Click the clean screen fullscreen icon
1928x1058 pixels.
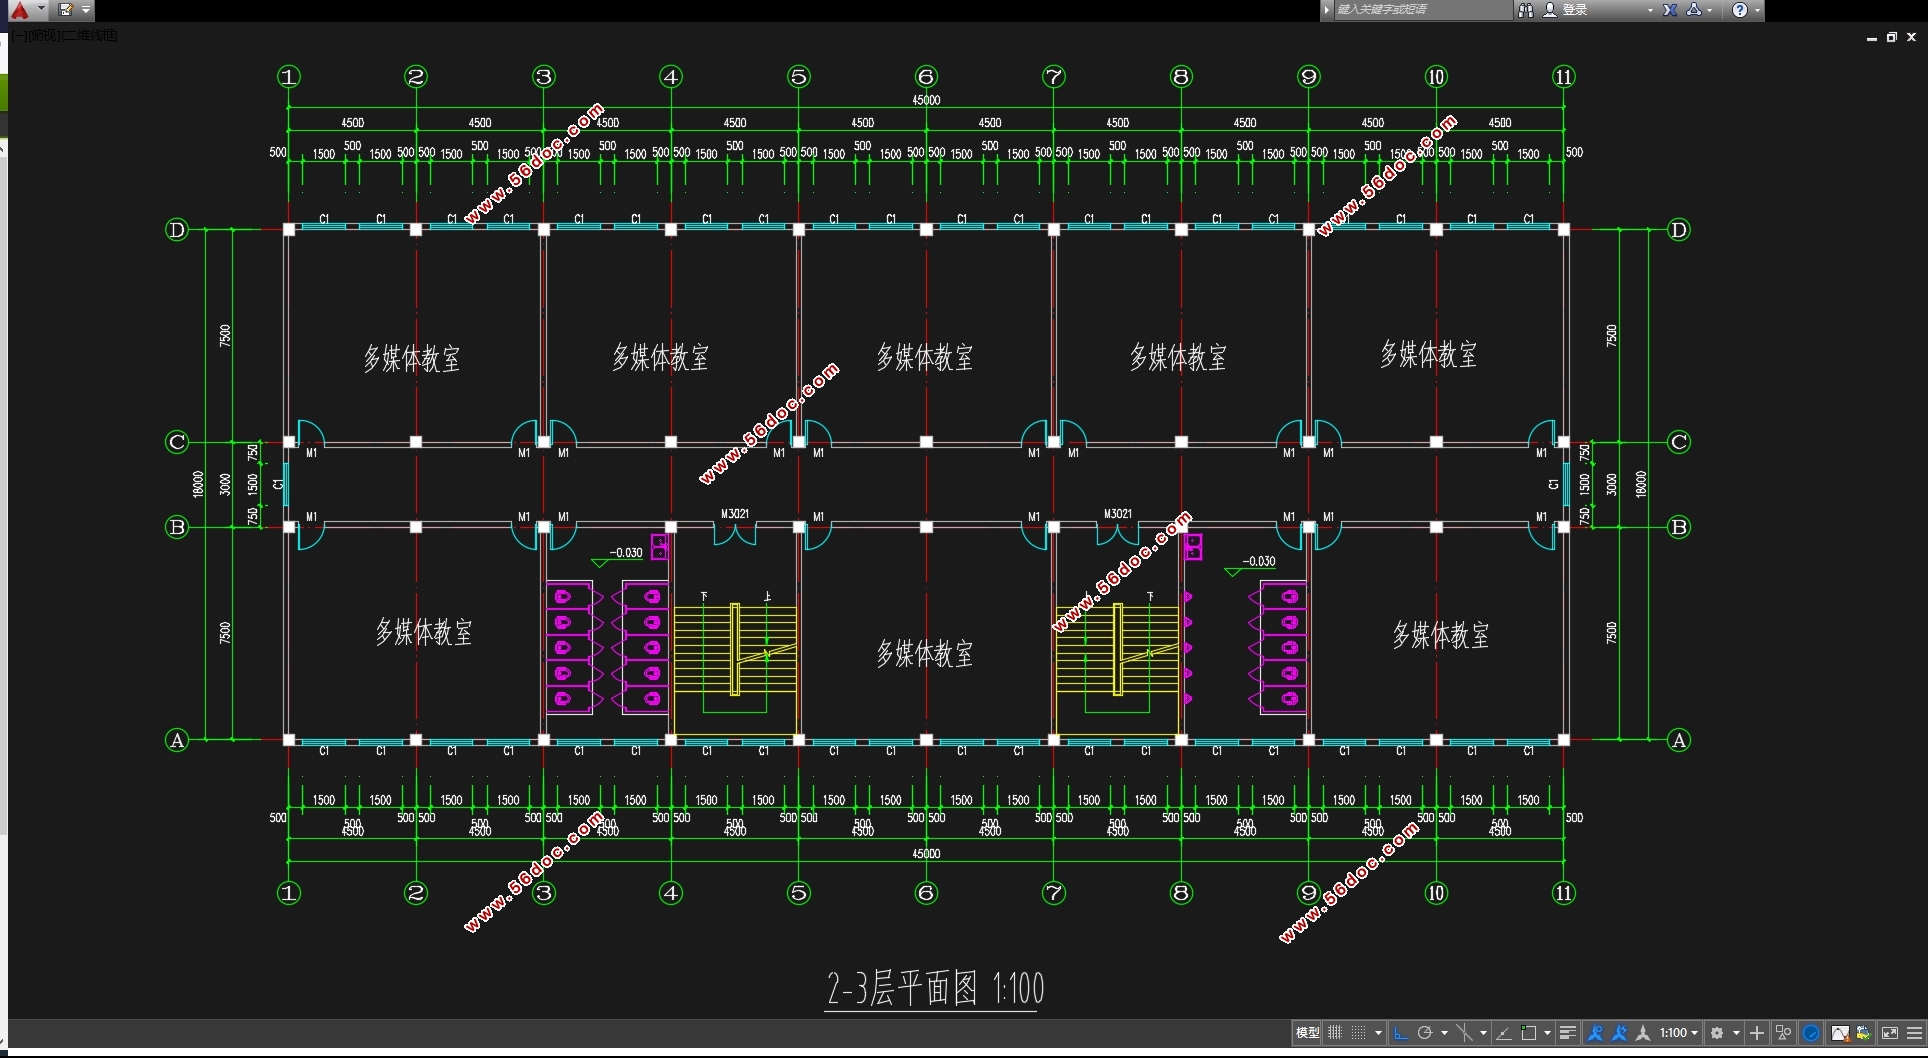[1890, 1033]
